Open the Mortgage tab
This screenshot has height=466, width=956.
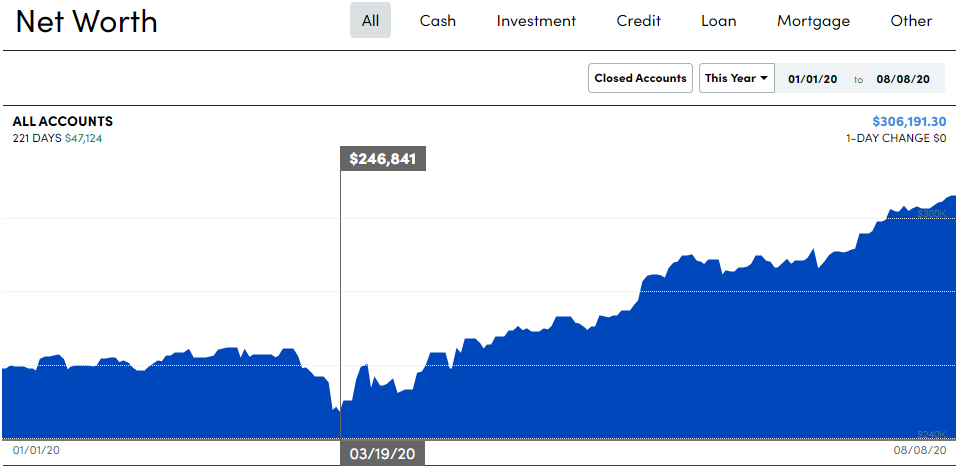pyautogui.click(x=813, y=21)
